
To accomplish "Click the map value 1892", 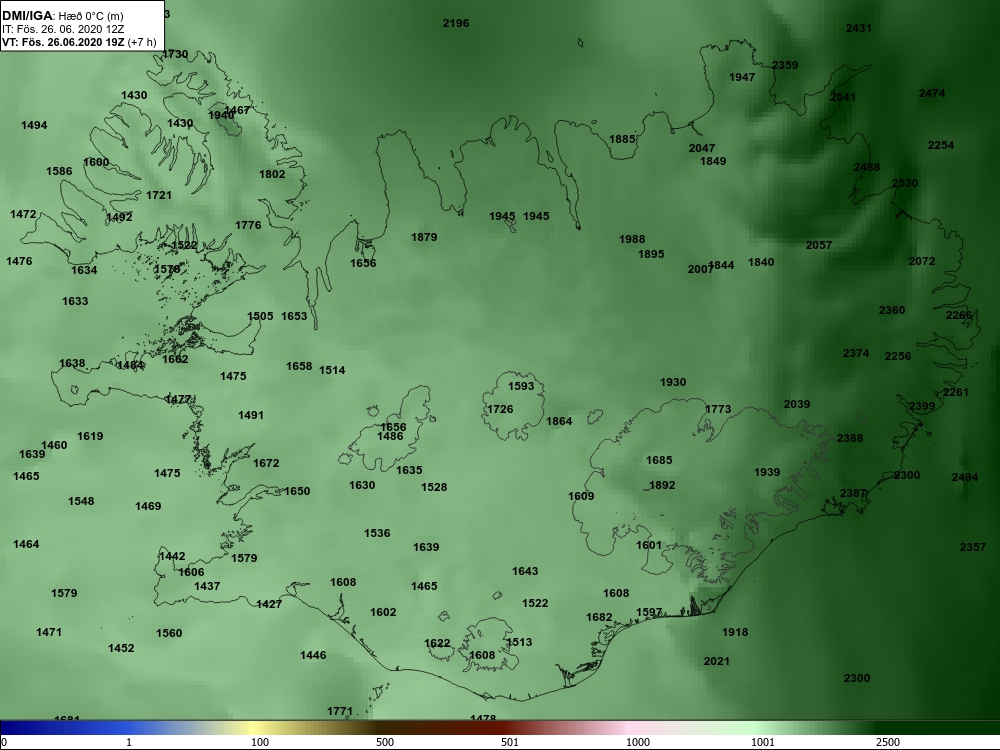I will click(662, 485).
